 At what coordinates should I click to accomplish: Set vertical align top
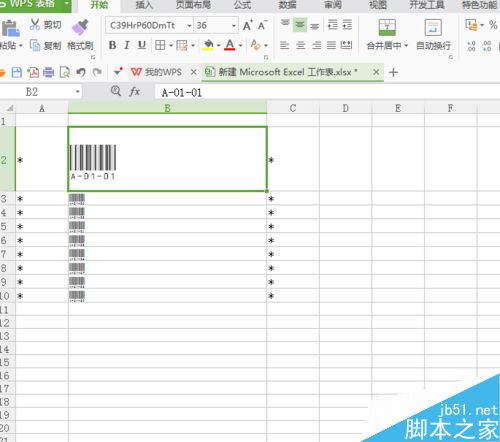coord(285,23)
